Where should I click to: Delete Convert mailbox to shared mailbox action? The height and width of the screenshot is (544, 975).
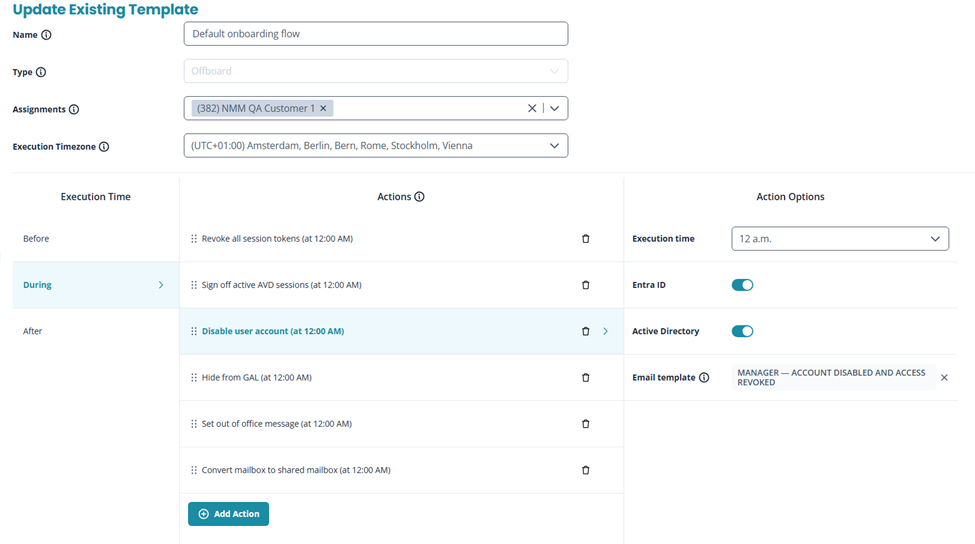[x=586, y=470]
